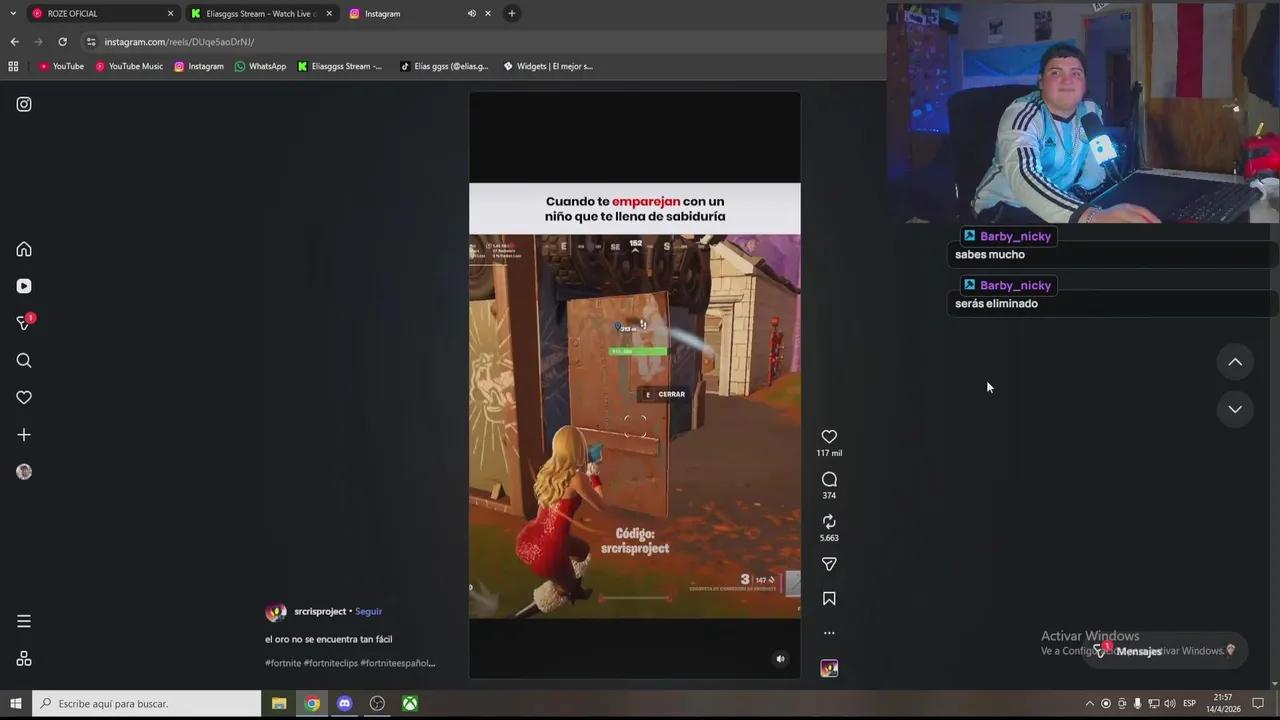Open the reel audio thumbnail
The width and height of the screenshot is (1280, 720).
tap(829, 668)
